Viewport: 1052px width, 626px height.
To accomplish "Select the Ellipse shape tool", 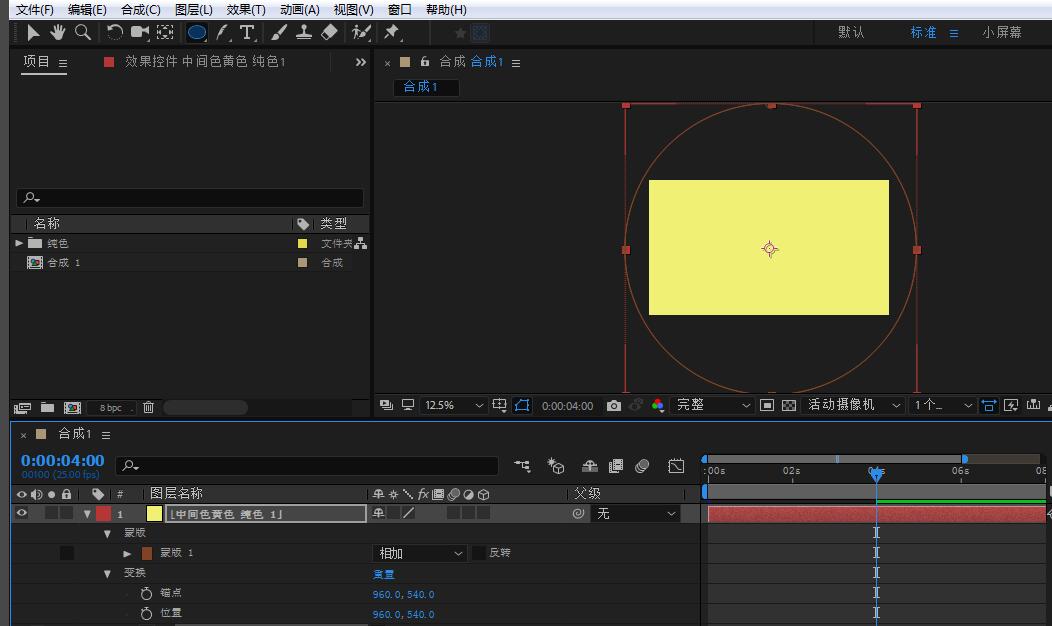I will pyautogui.click(x=197, y=33).
